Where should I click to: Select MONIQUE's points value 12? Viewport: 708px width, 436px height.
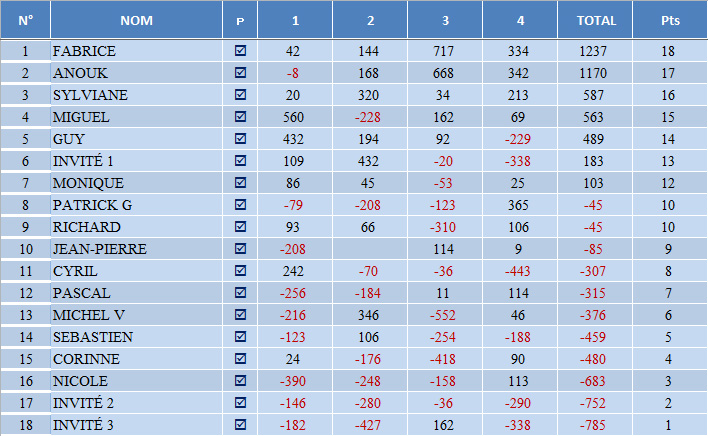(x=669, y=183)
